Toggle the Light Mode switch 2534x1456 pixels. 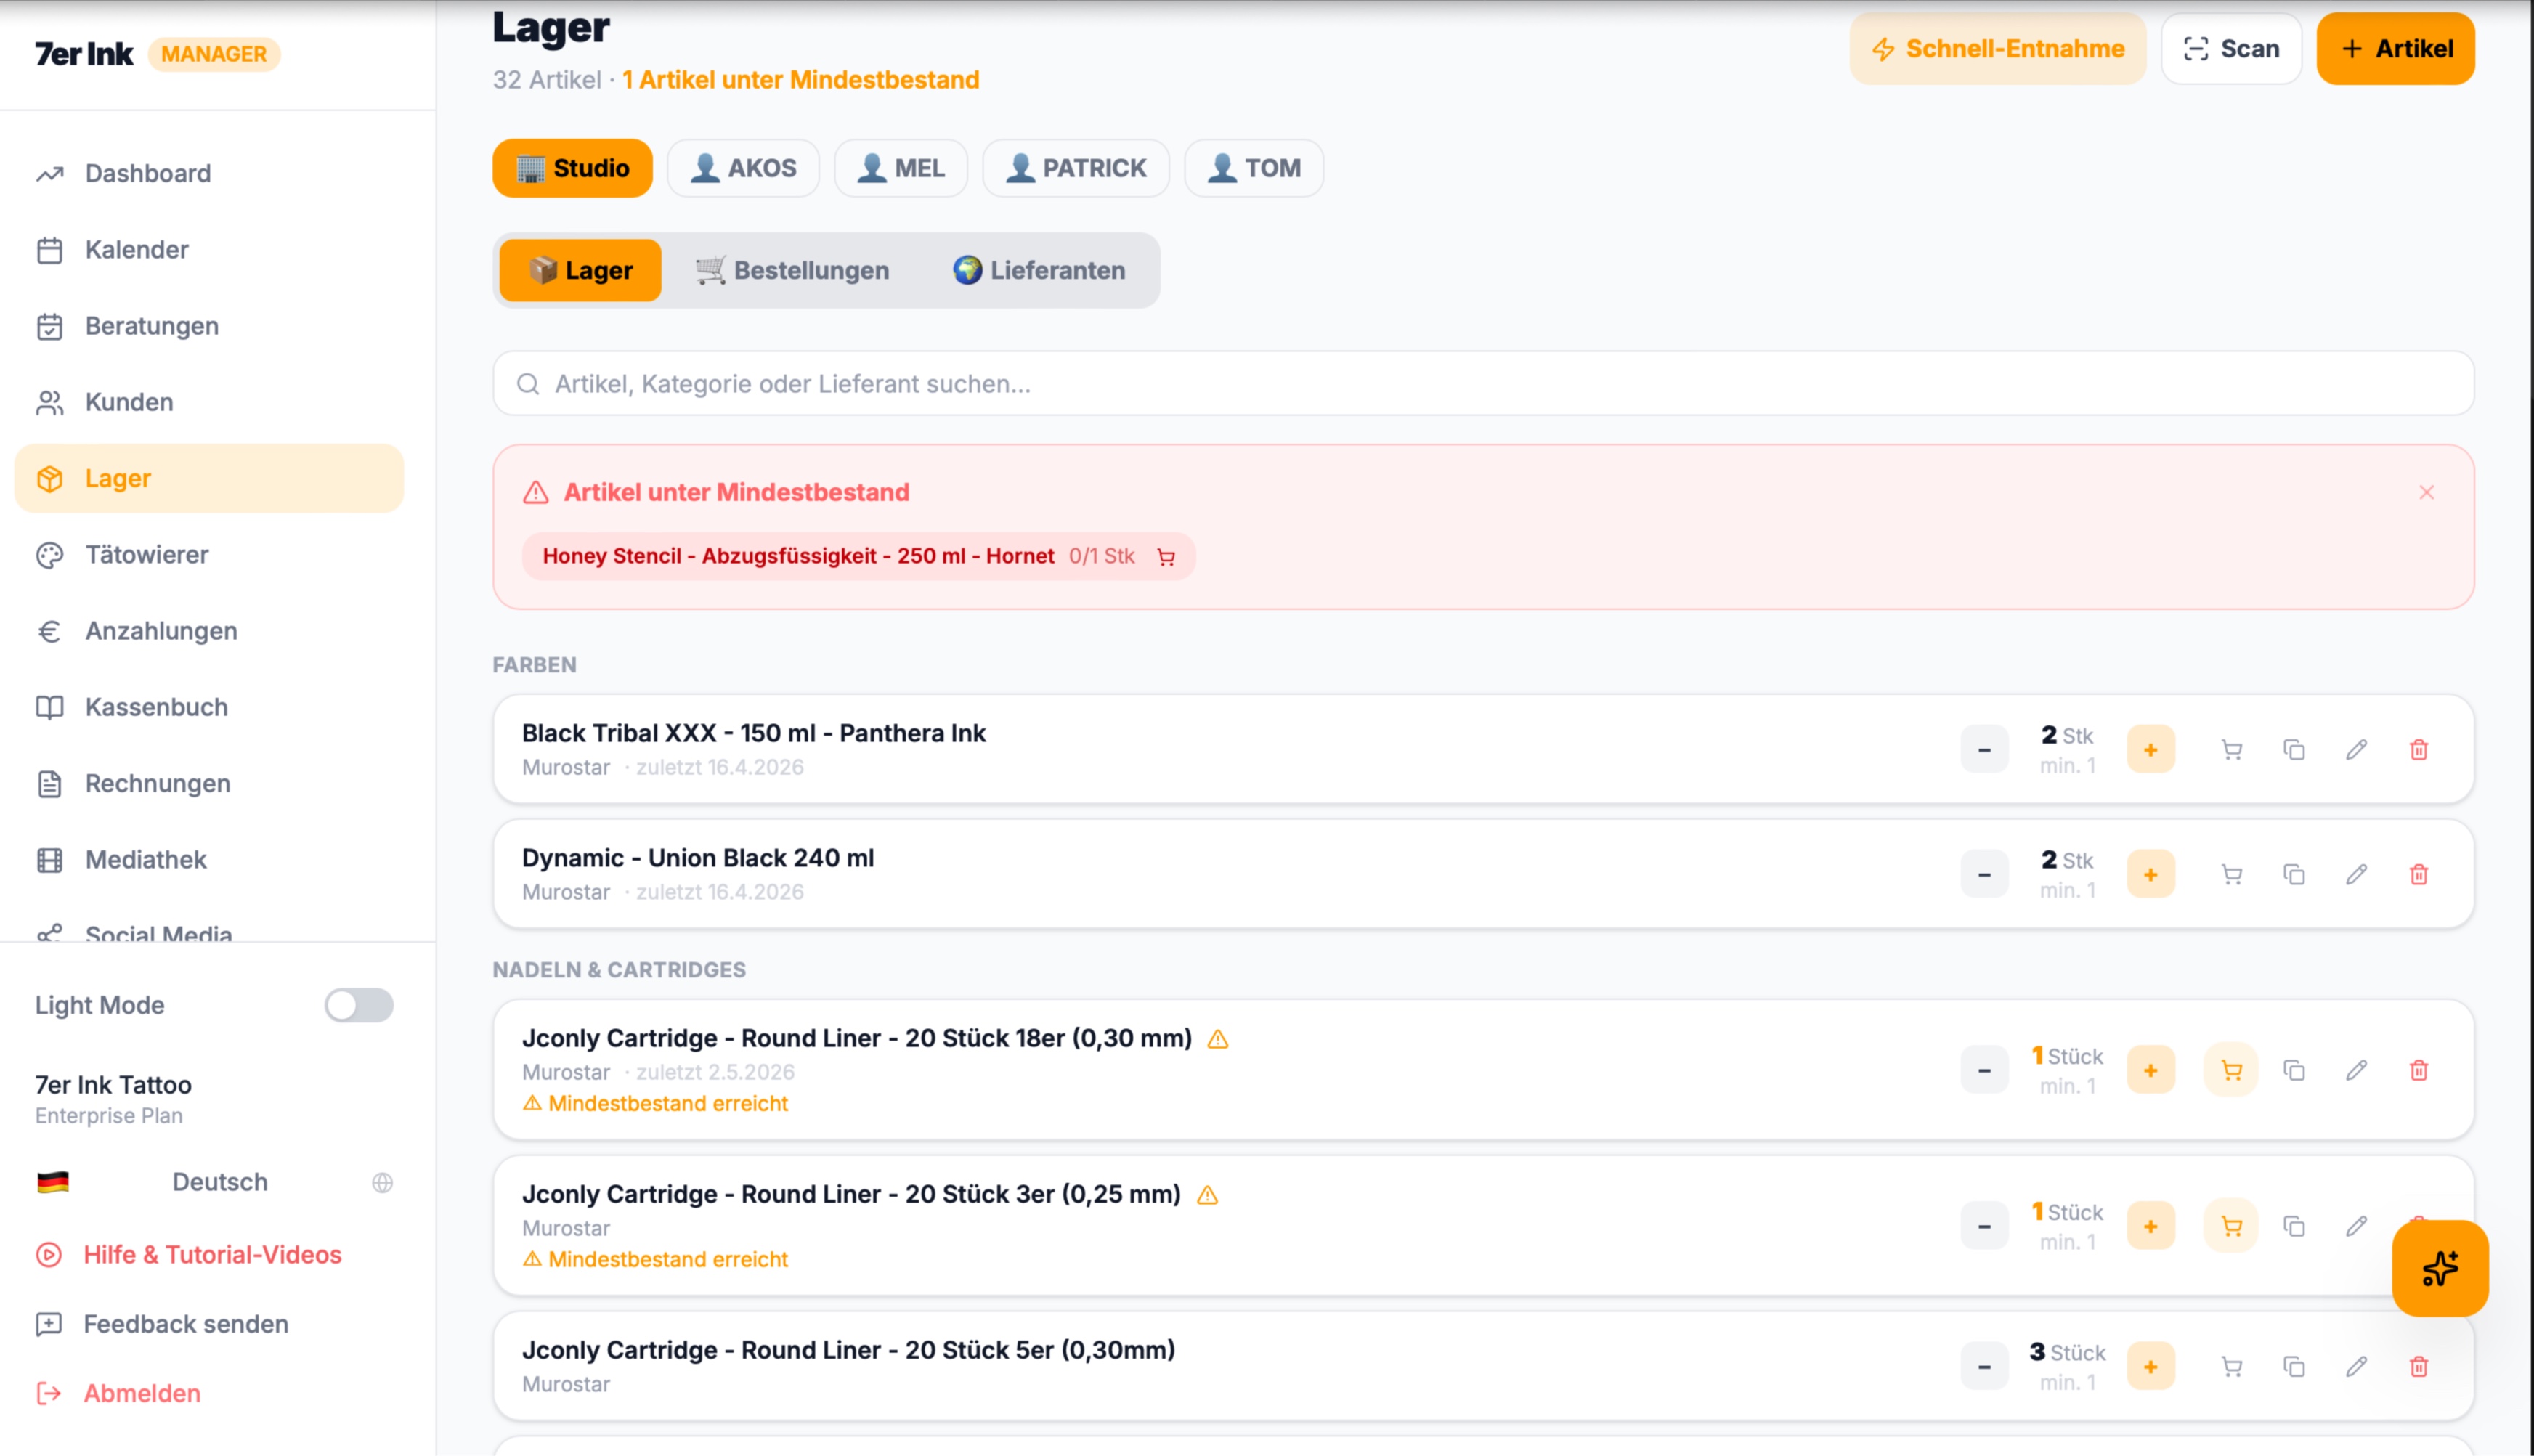(x=359, y=1005)
